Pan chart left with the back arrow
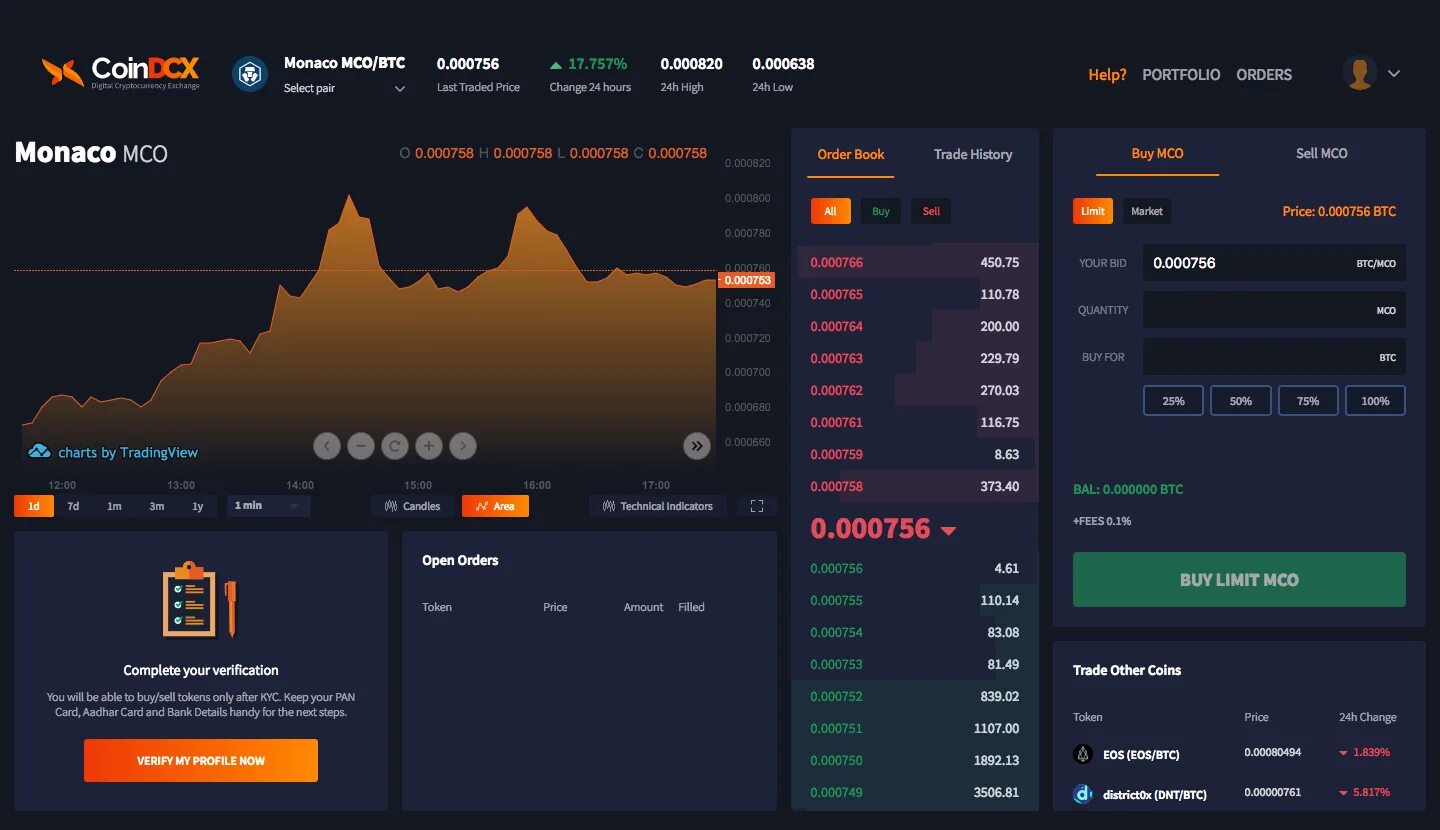Screen dimensions: 1440x830 (327, 446)
